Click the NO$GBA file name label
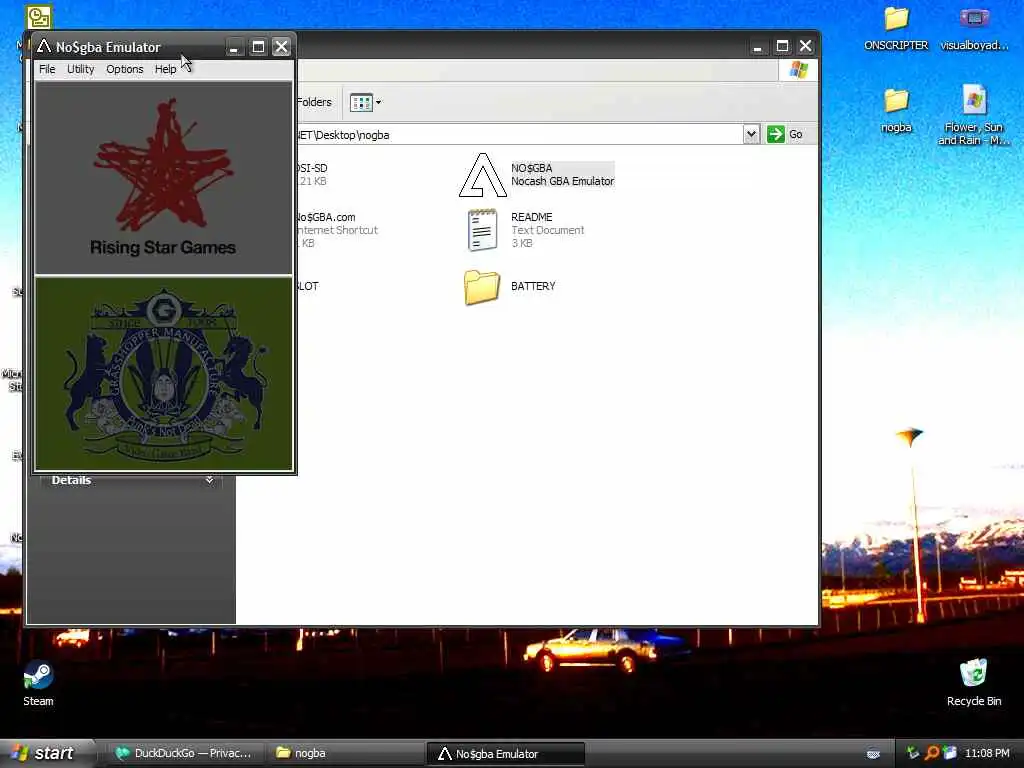Screen dimensions: 1024x768 tap(532, 168)
